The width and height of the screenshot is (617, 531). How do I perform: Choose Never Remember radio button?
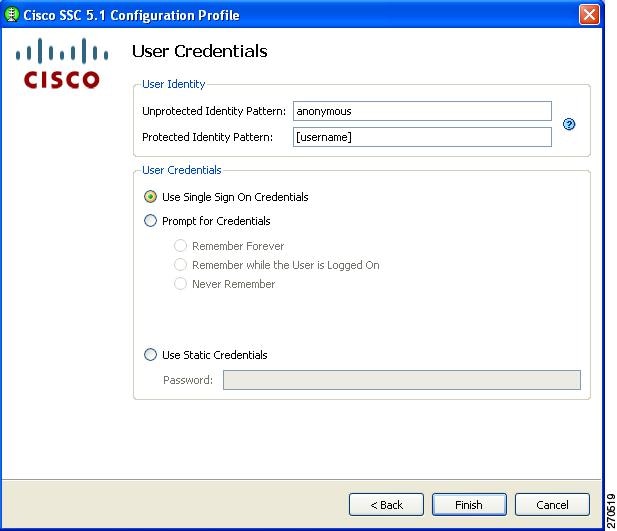pyautogui.click(x=180, y=283)
